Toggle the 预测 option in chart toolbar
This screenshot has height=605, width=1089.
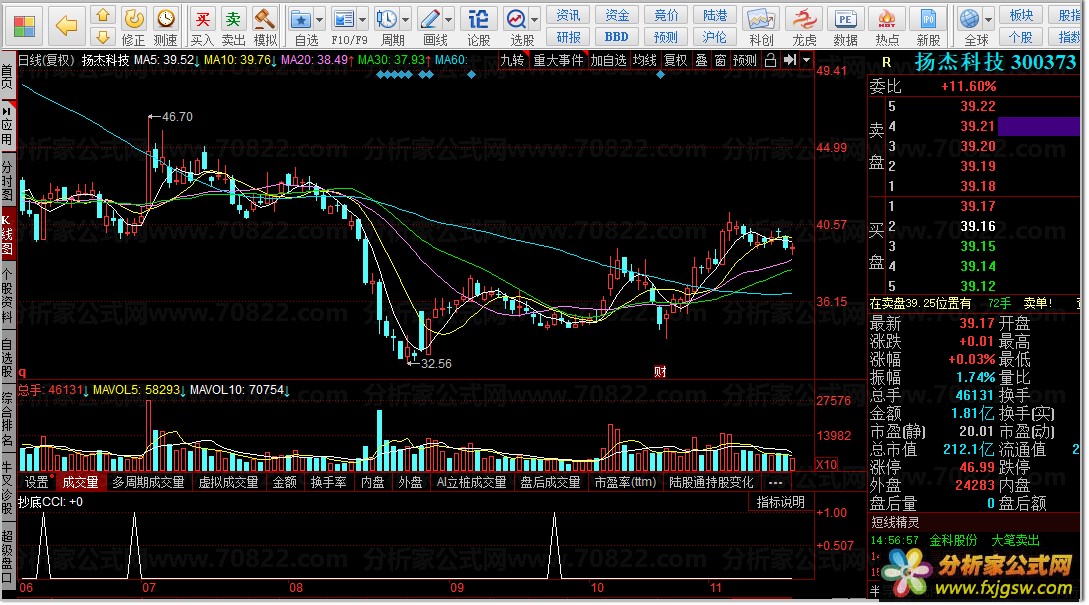pyautogui.click(x=745, y=60)
